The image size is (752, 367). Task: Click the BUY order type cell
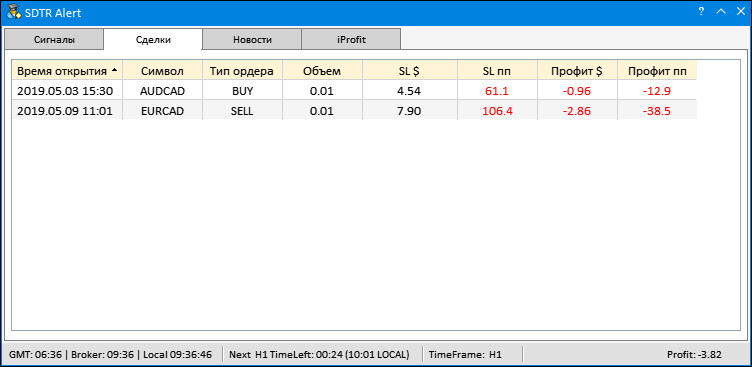[242, 91]
